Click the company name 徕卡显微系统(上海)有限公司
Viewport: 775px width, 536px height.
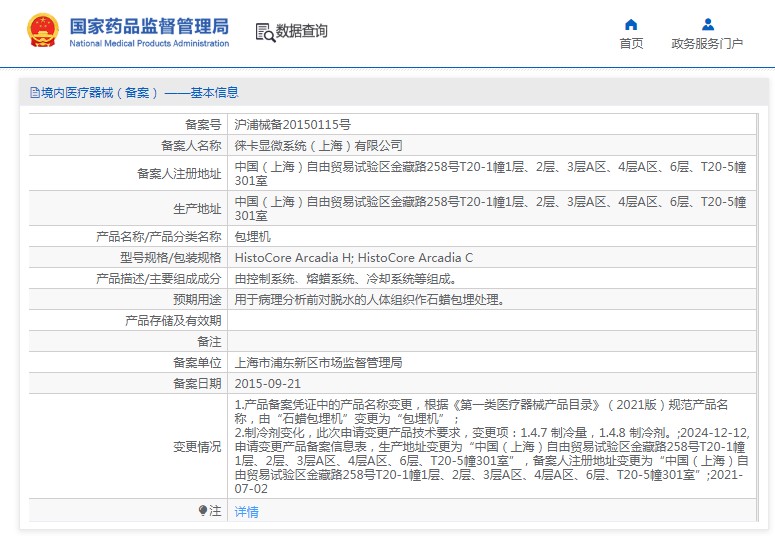pyautogui.click(x=318, y=146)
